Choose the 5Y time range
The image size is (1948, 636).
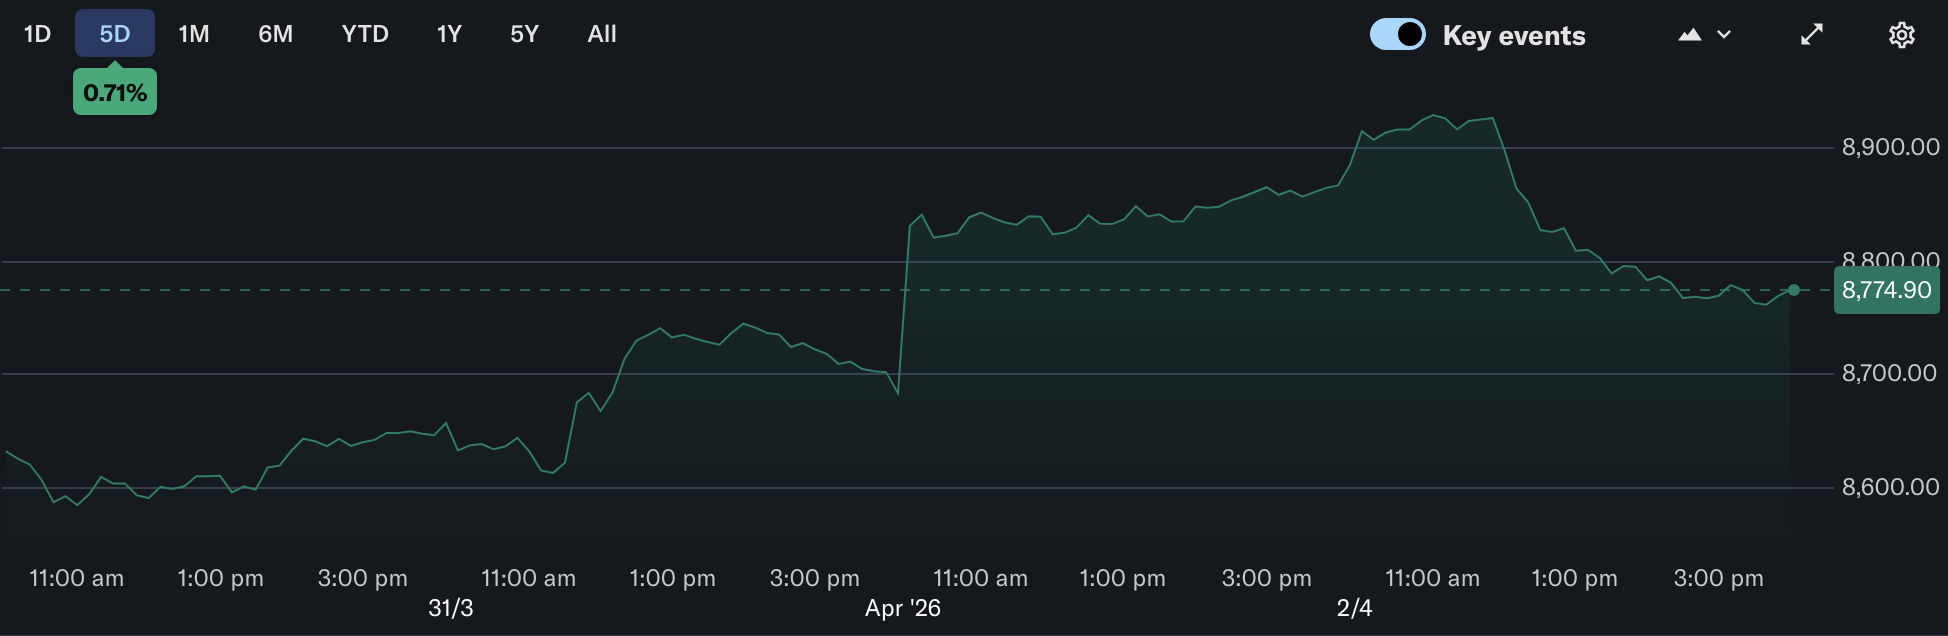pos(525,34)
